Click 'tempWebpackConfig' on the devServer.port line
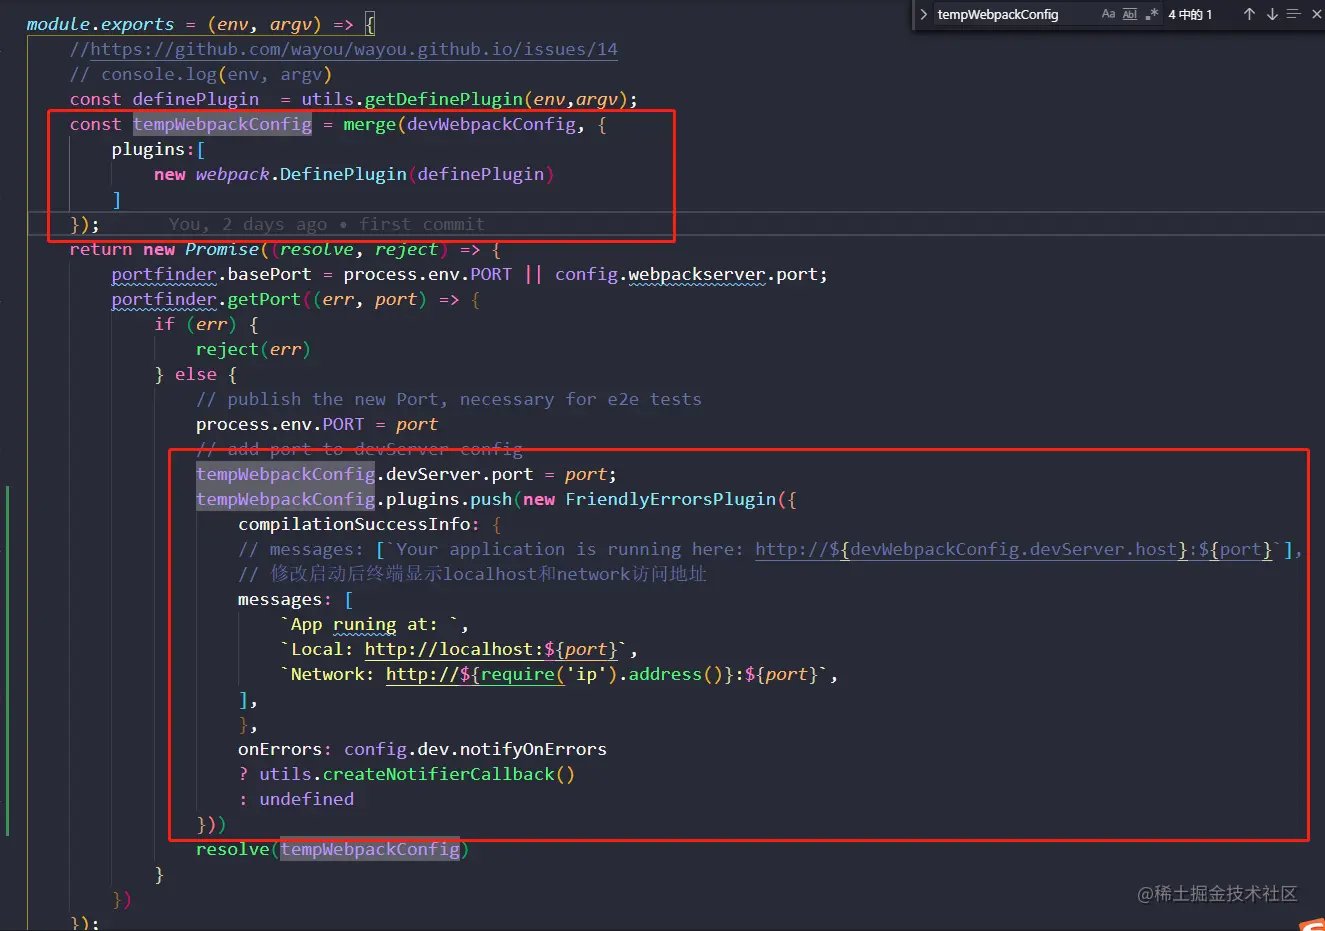The width and height of the screenshot is (1325, 931). [285, 474]
